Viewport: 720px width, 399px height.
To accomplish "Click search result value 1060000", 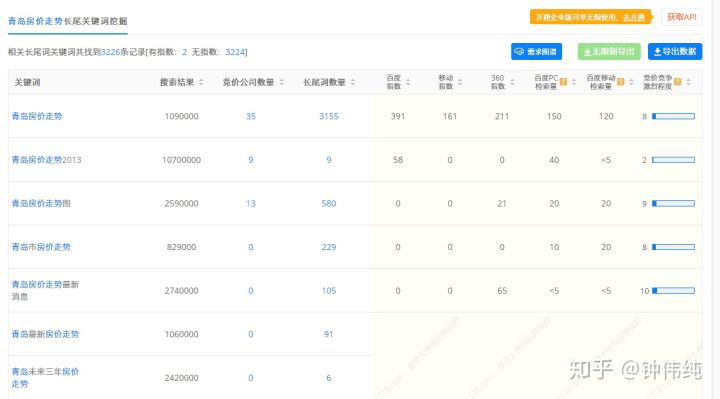I will 181,334.
